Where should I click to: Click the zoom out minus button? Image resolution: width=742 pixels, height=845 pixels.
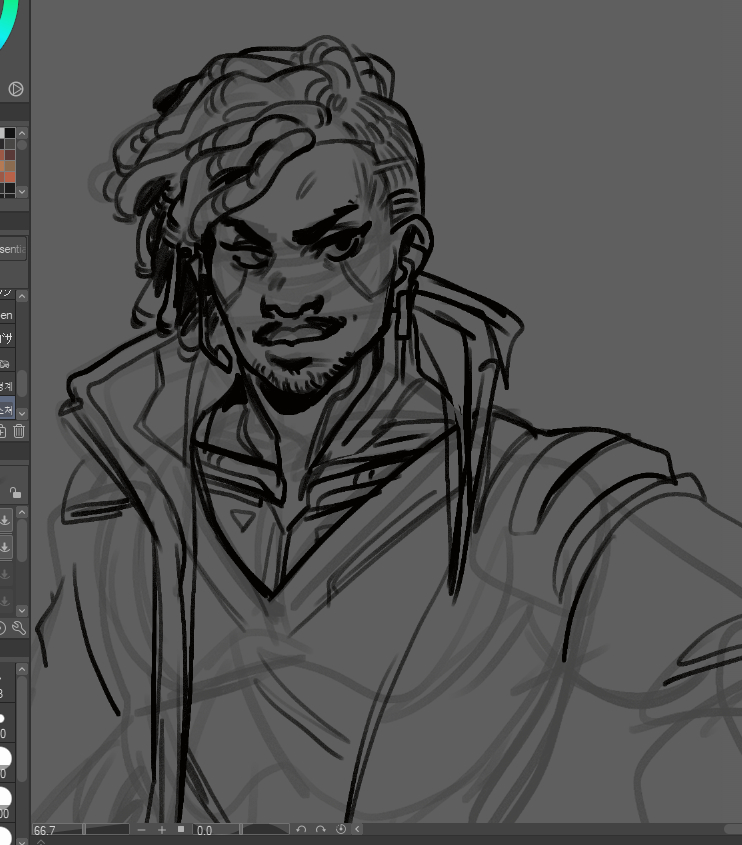(142, 830)
